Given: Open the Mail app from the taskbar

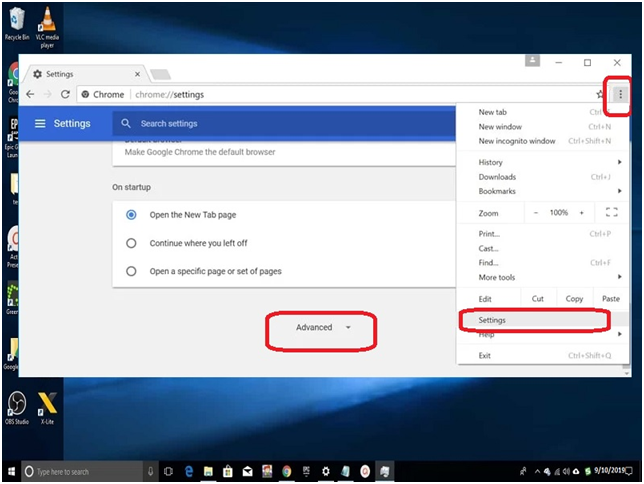Looking at the screenshot, I should point(247,471).
